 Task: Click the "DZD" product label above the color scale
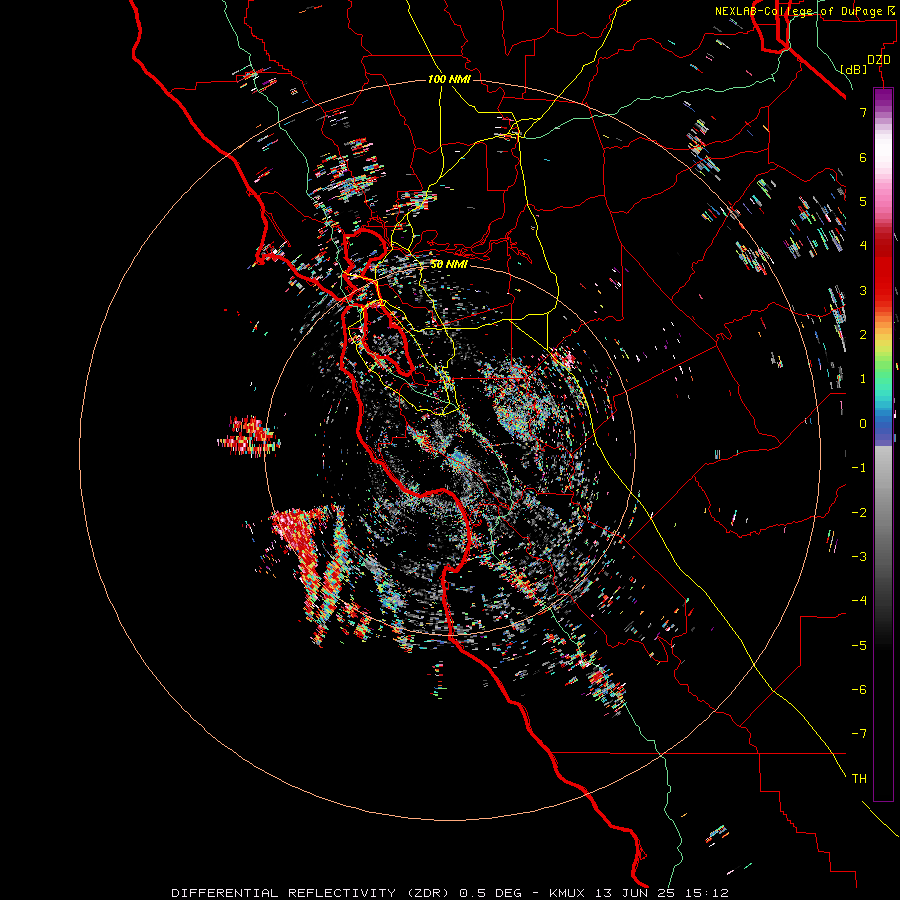coord(878,60)
